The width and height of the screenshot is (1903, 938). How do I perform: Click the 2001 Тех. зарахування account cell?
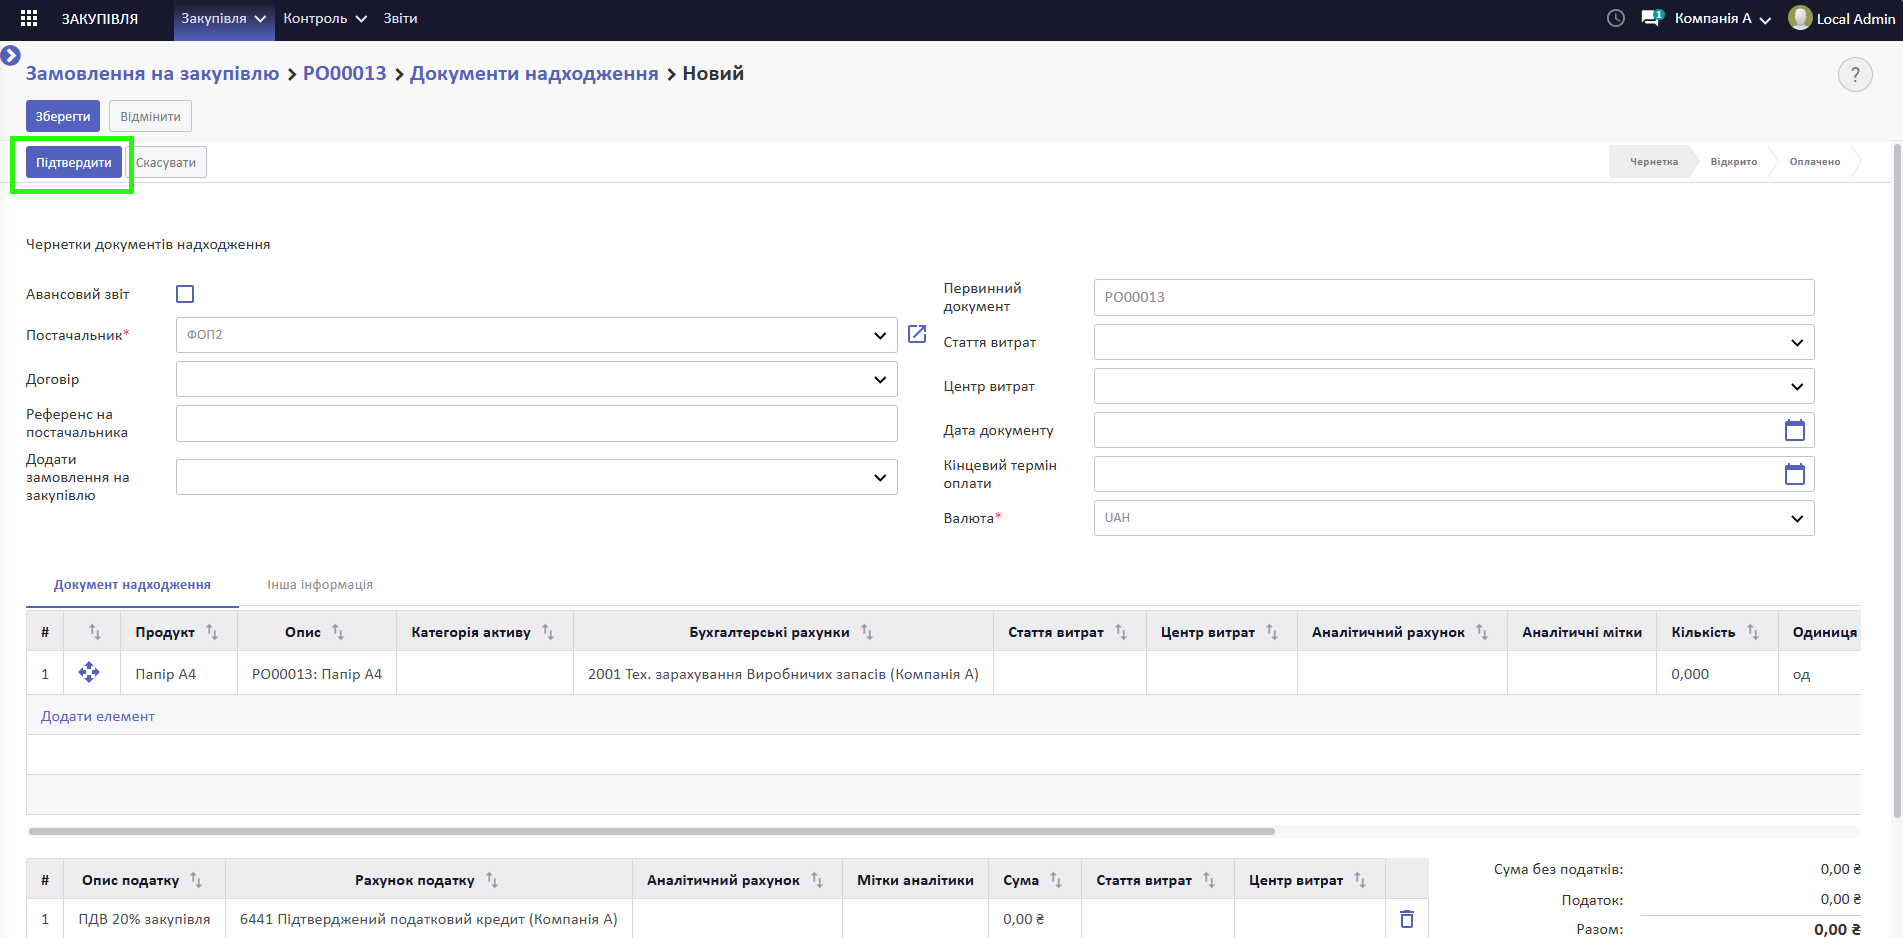[x=783, y=674]
